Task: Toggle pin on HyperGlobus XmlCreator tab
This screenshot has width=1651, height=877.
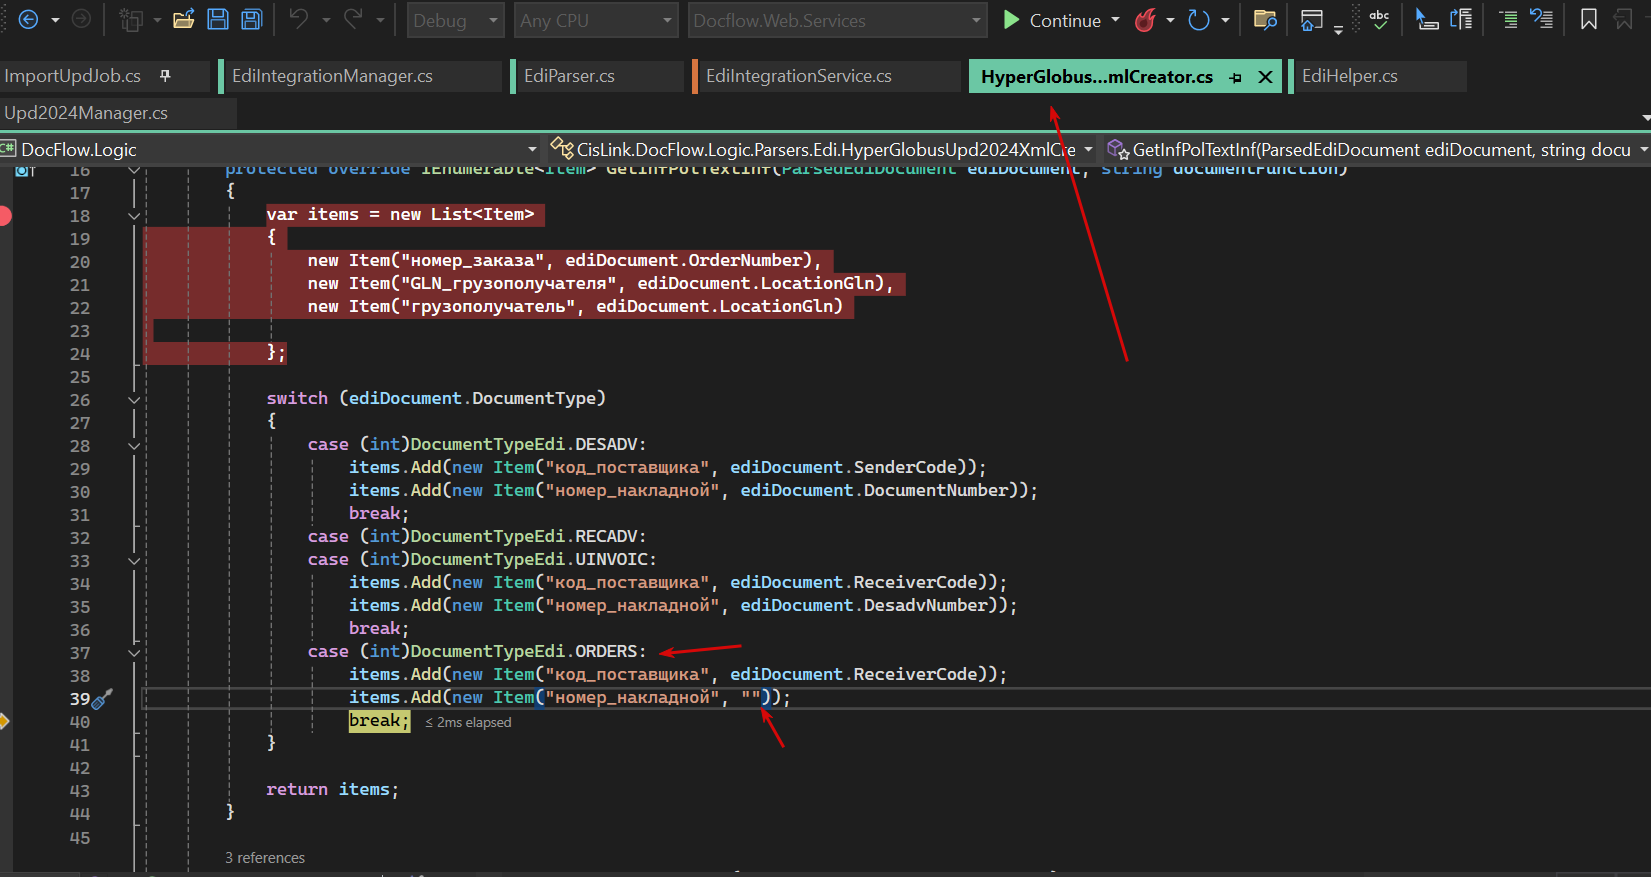Action: click(x=1236, y=77)
